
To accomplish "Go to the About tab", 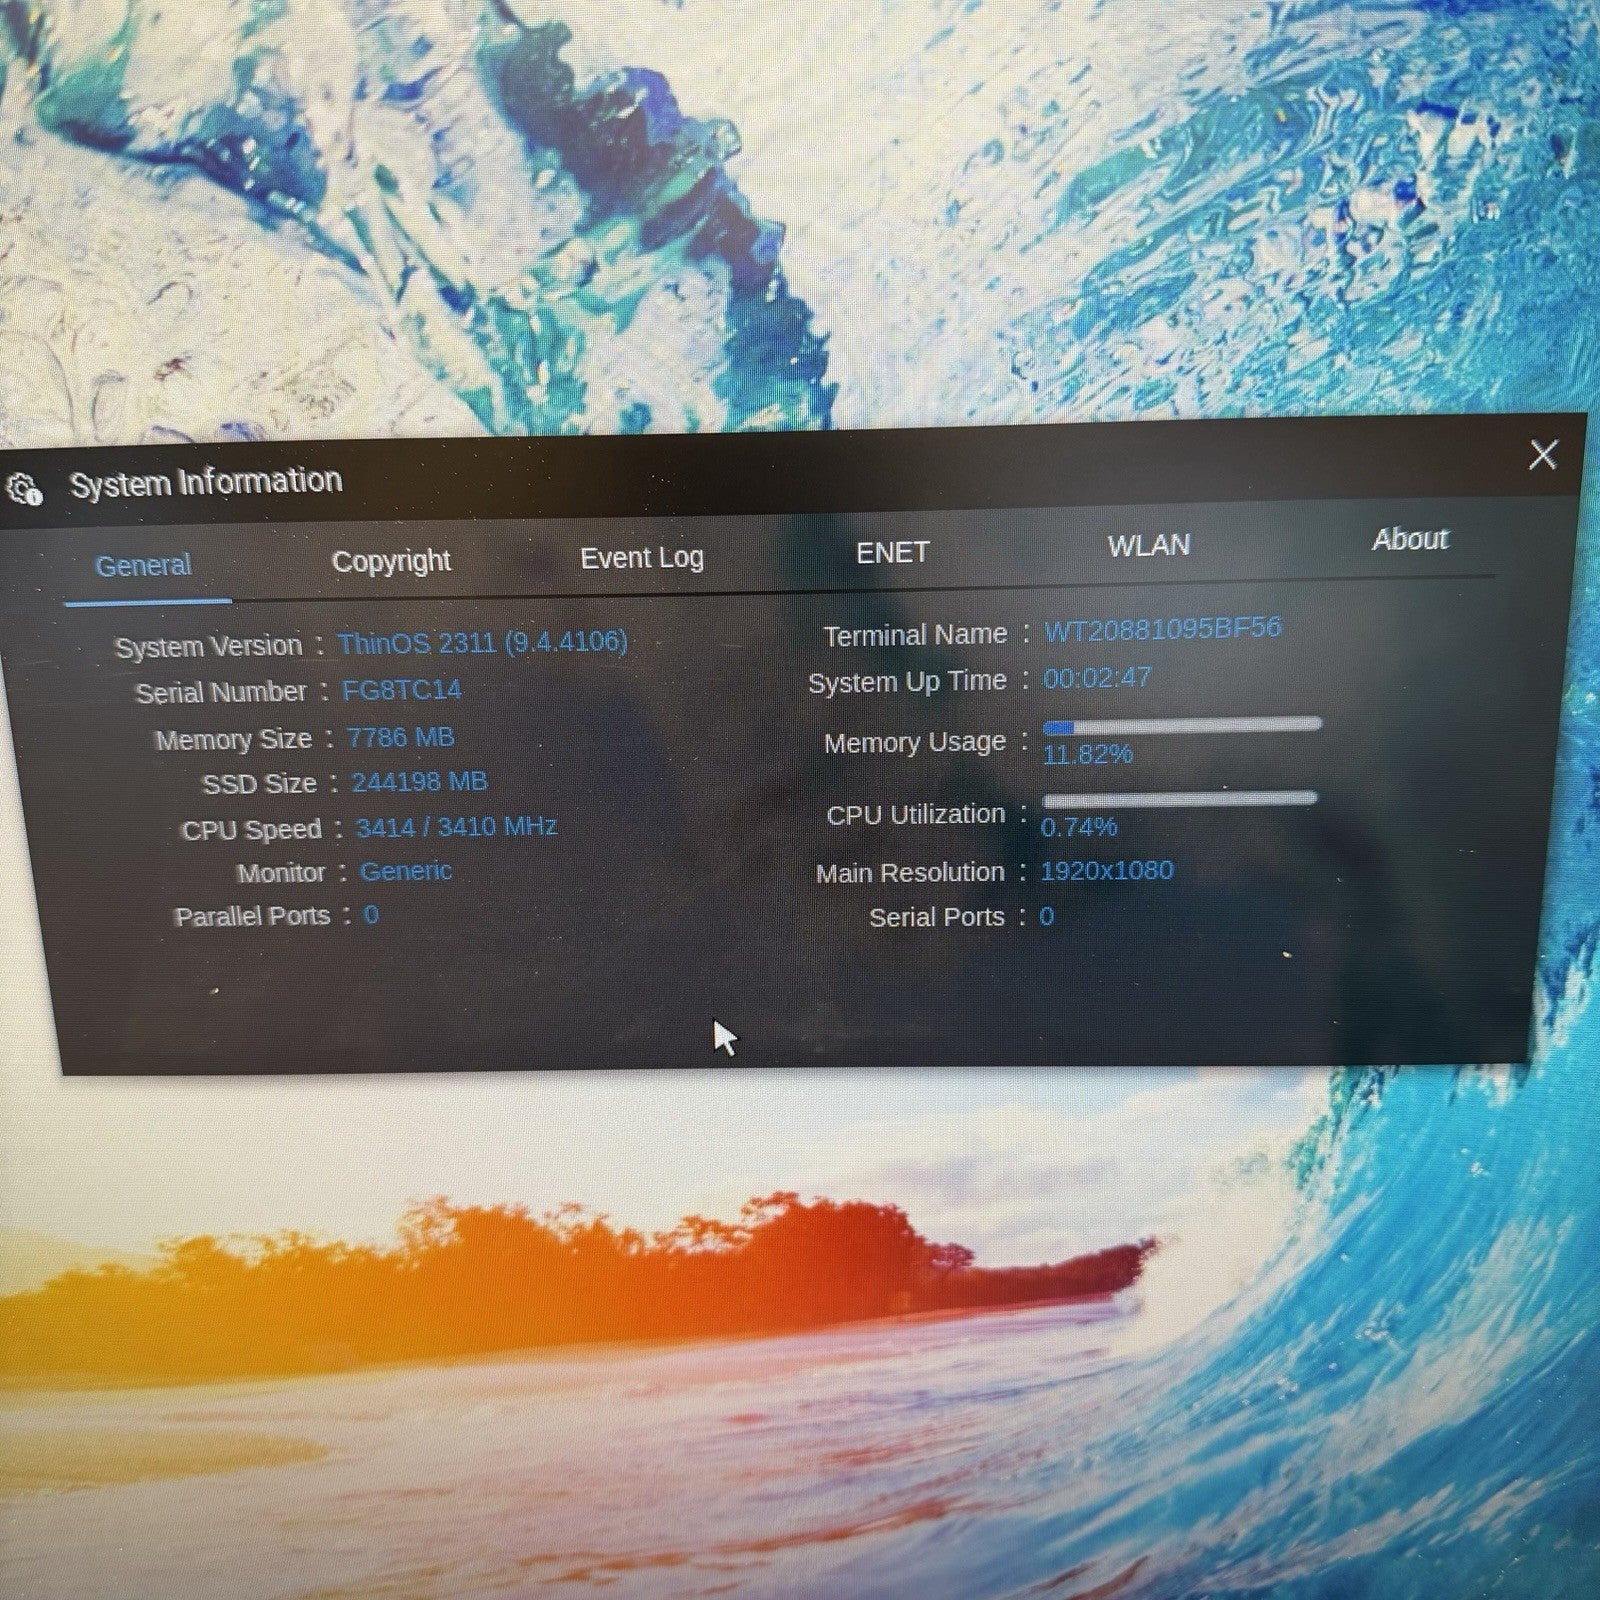I will click(1409, 540).
